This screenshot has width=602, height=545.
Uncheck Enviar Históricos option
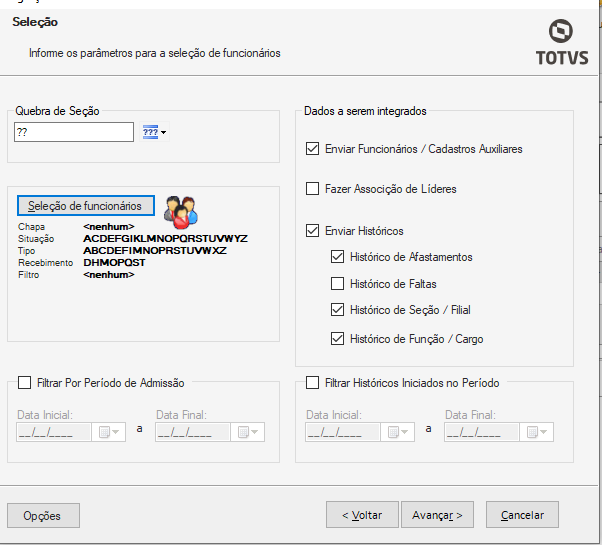click(x=314, y=231)
